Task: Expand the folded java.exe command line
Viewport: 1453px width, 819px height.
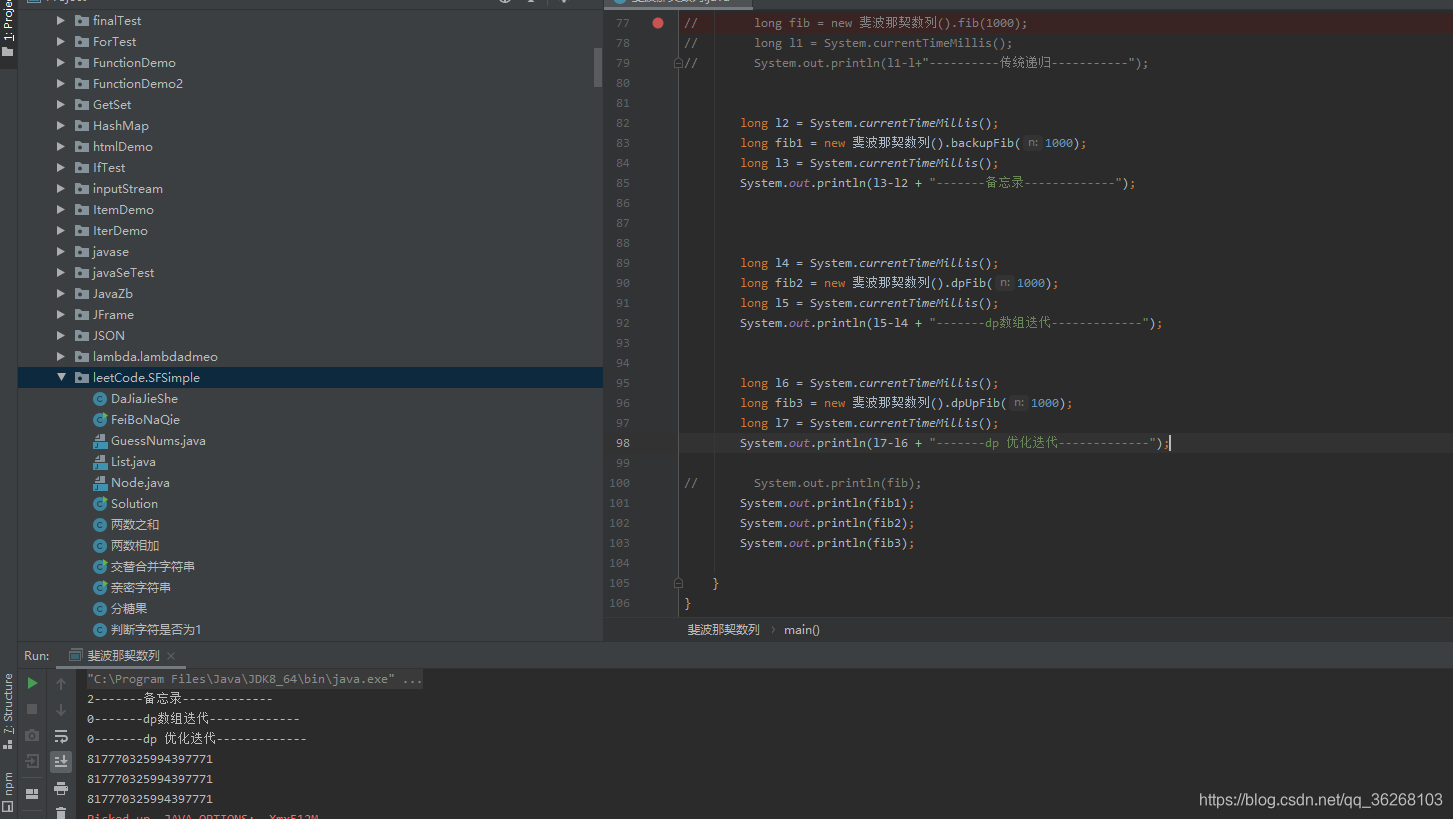Action: coord(255,679)
